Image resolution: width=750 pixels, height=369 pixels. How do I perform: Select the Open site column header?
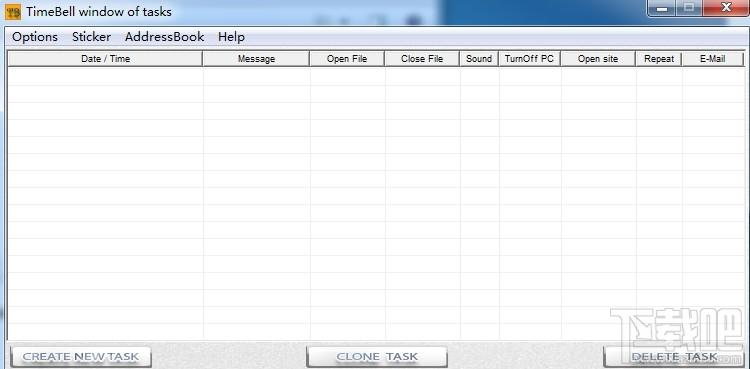point(598,59)
